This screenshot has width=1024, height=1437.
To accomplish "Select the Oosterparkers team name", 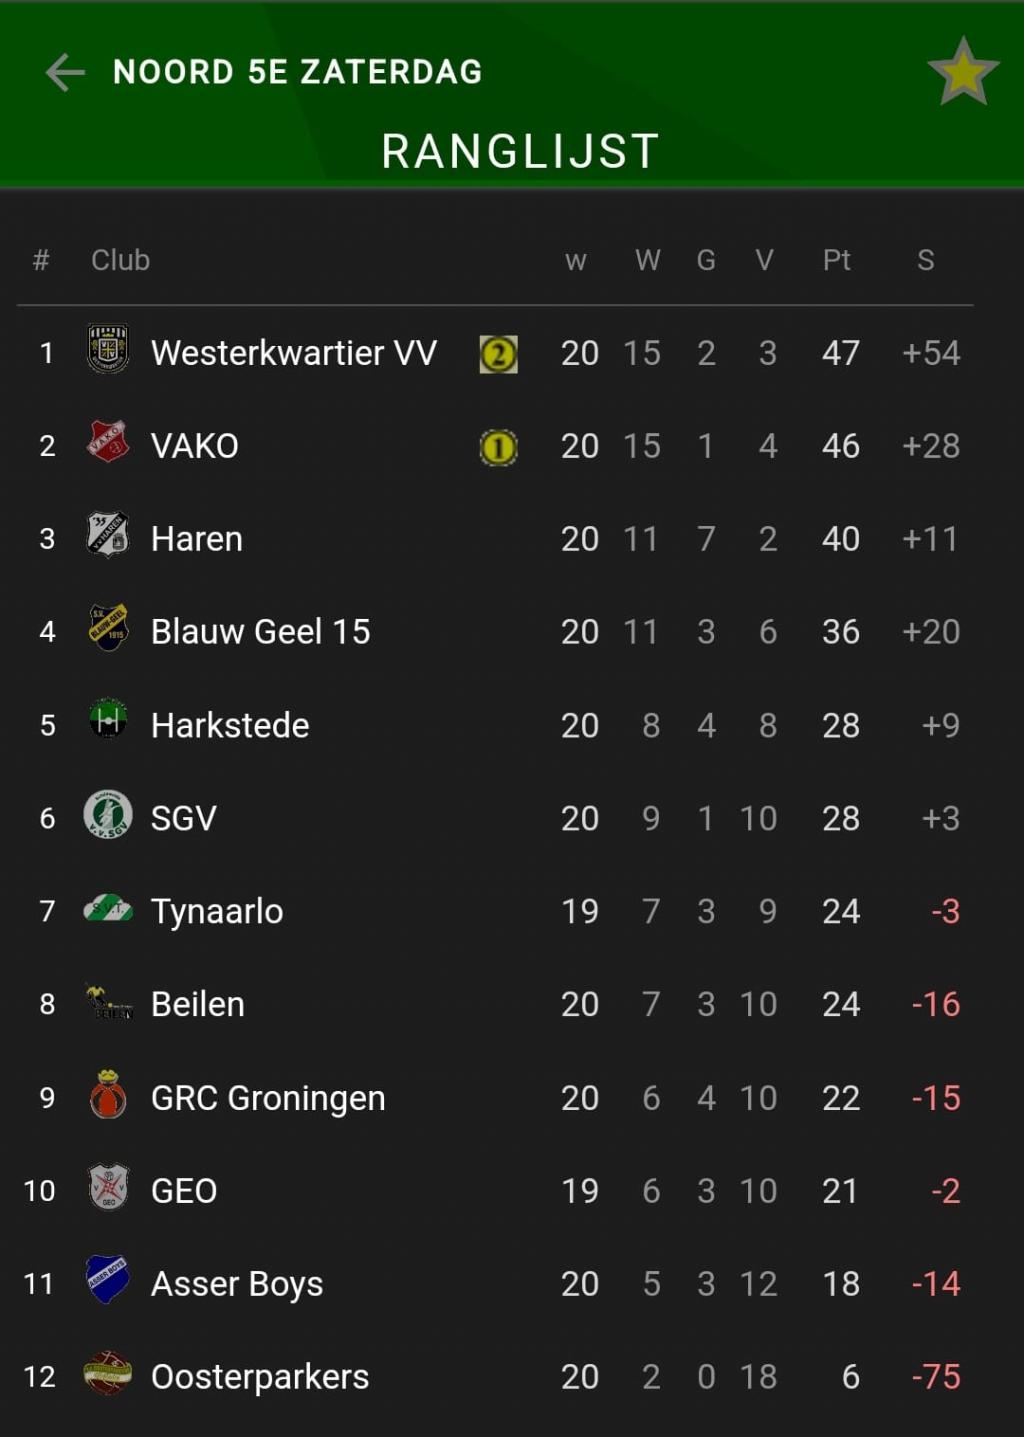I will click(x=260, y=1377).
